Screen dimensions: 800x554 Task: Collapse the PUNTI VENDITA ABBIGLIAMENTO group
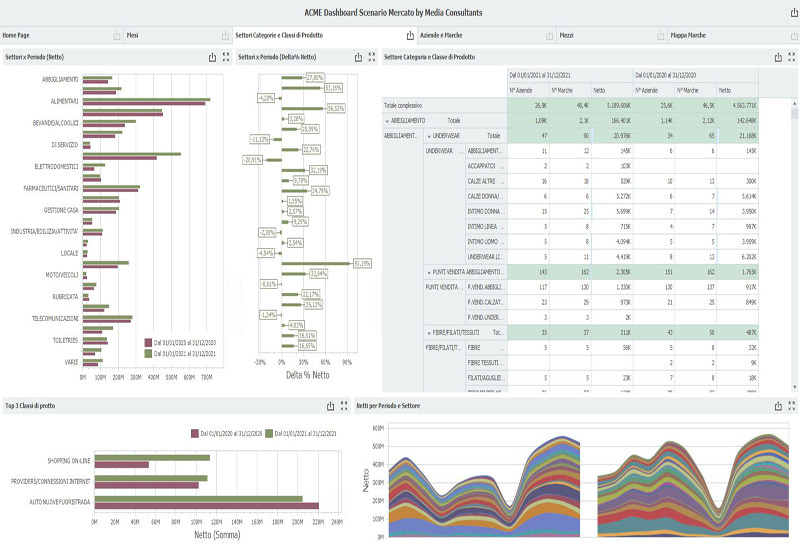point(429,272)
